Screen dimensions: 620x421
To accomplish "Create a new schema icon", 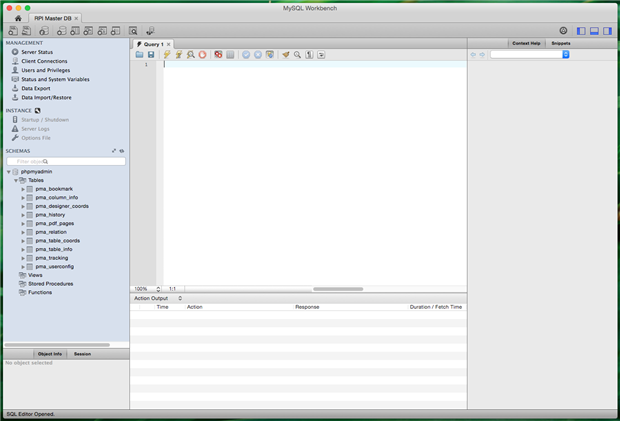I will coord(61,30).
